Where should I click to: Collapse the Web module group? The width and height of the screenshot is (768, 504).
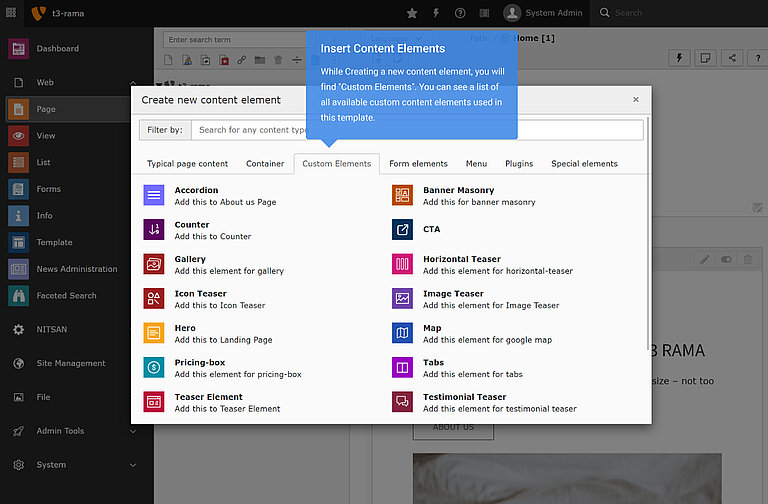tap(133, 83)
